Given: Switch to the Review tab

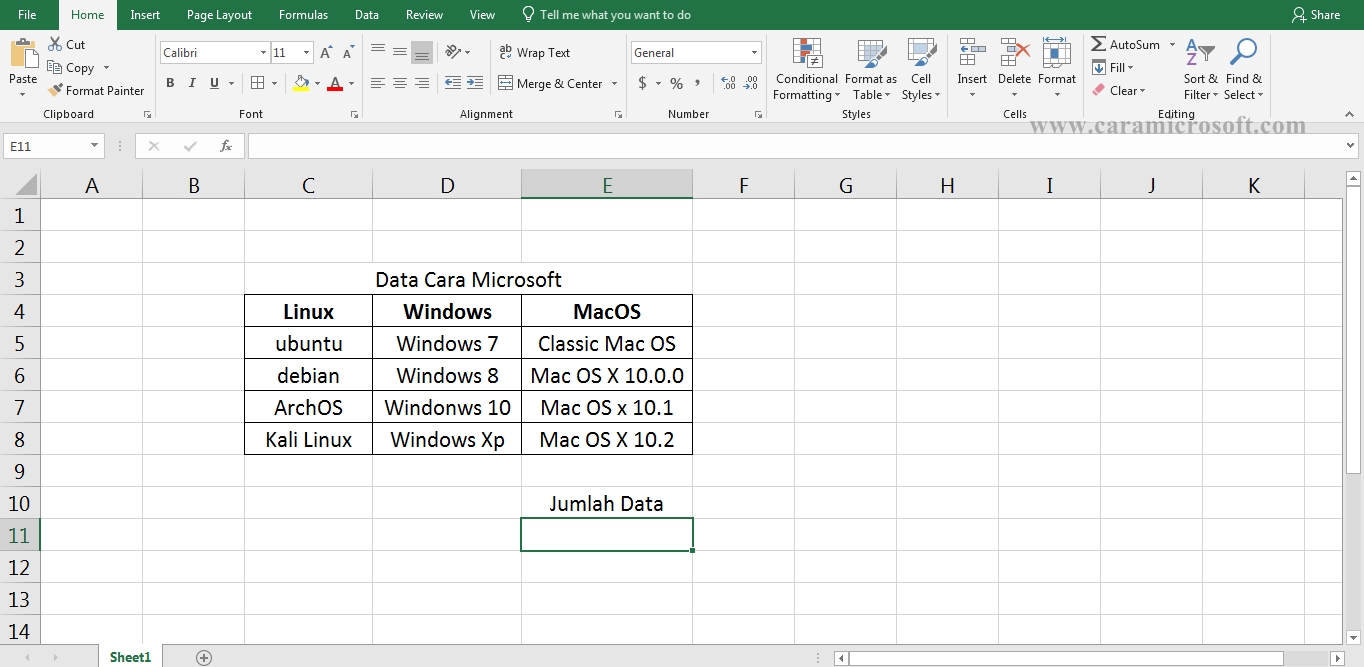Looking at the screenshot, I should [x=424, y=14].
